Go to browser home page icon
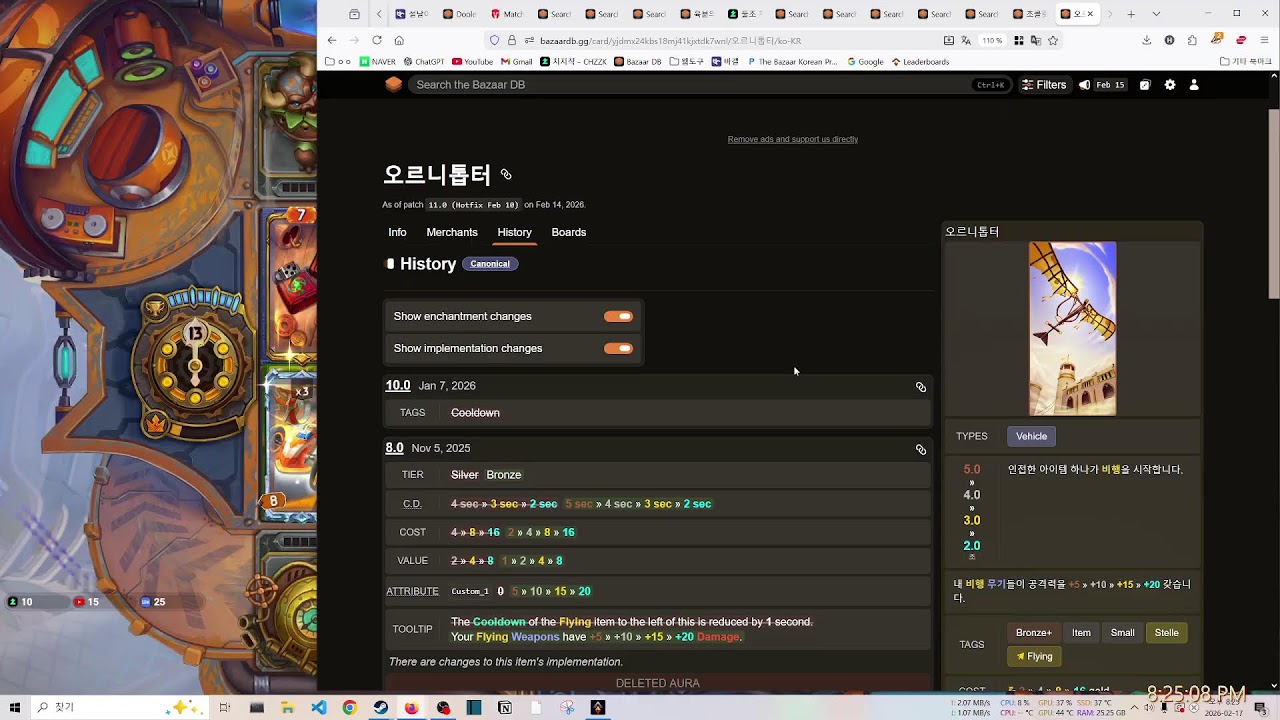Viewport: 1280px width, 720px height. click(399, 40)
